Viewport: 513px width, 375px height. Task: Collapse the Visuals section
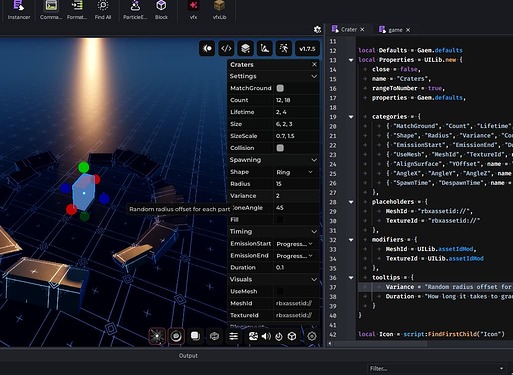[314, 279]
